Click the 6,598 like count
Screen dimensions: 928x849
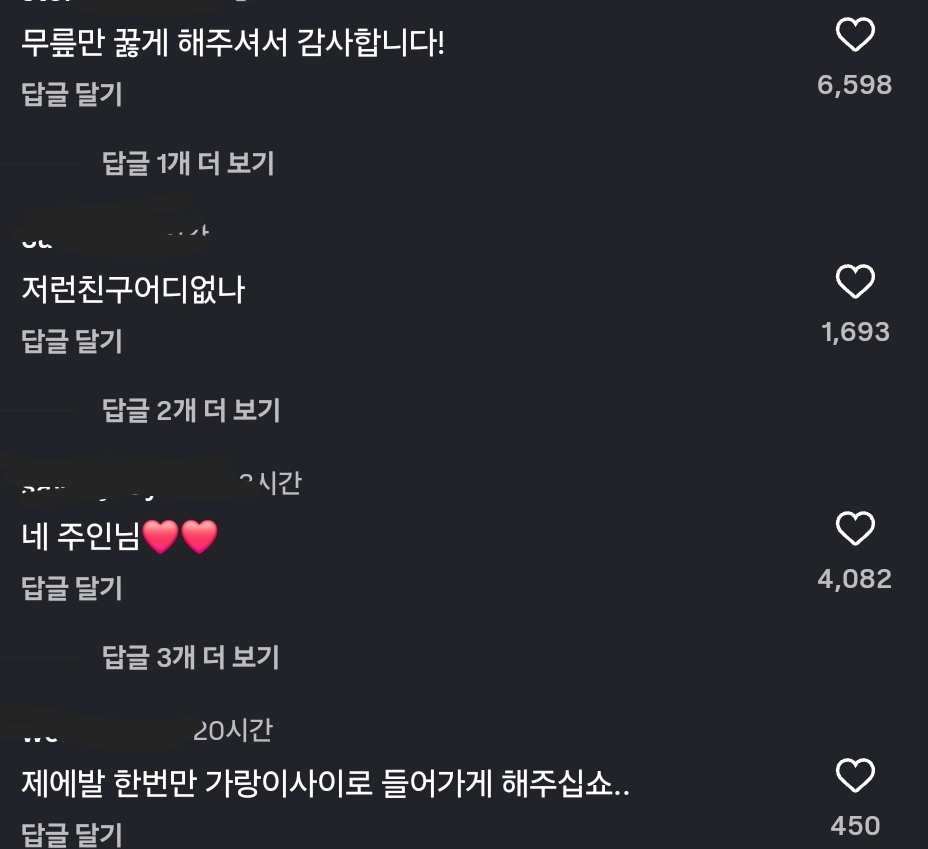click(854, 85)
